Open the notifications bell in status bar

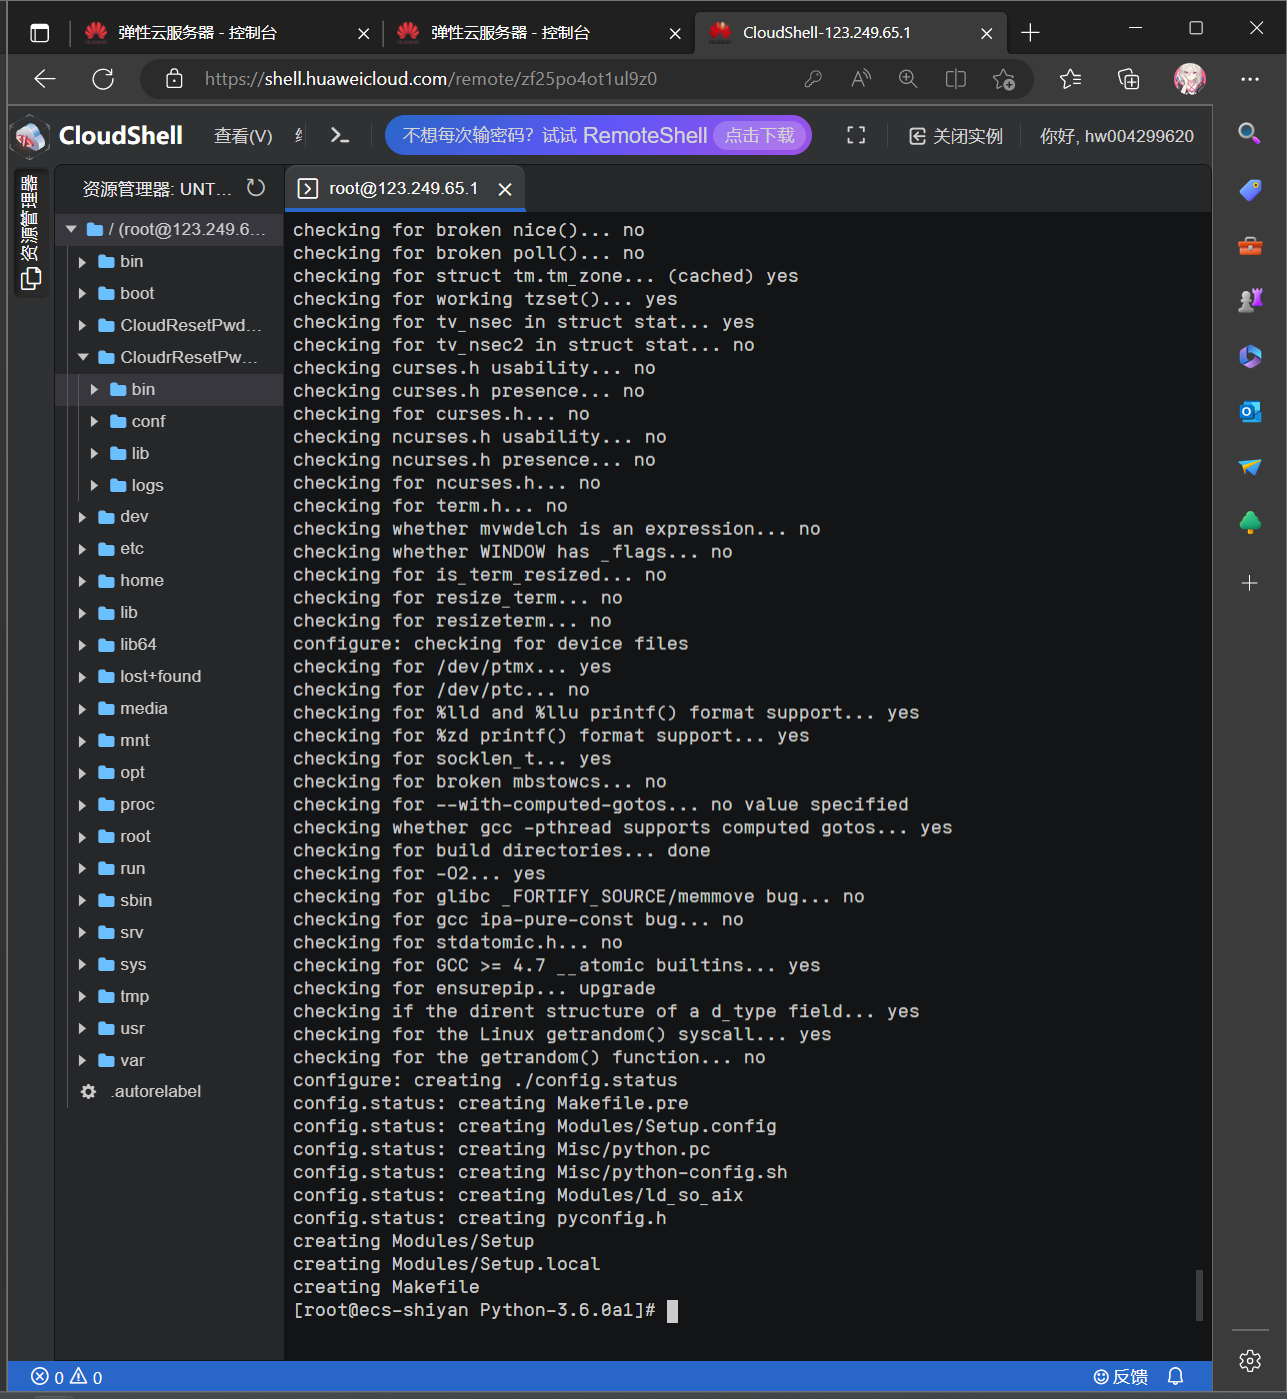tap(1176, 1377)
